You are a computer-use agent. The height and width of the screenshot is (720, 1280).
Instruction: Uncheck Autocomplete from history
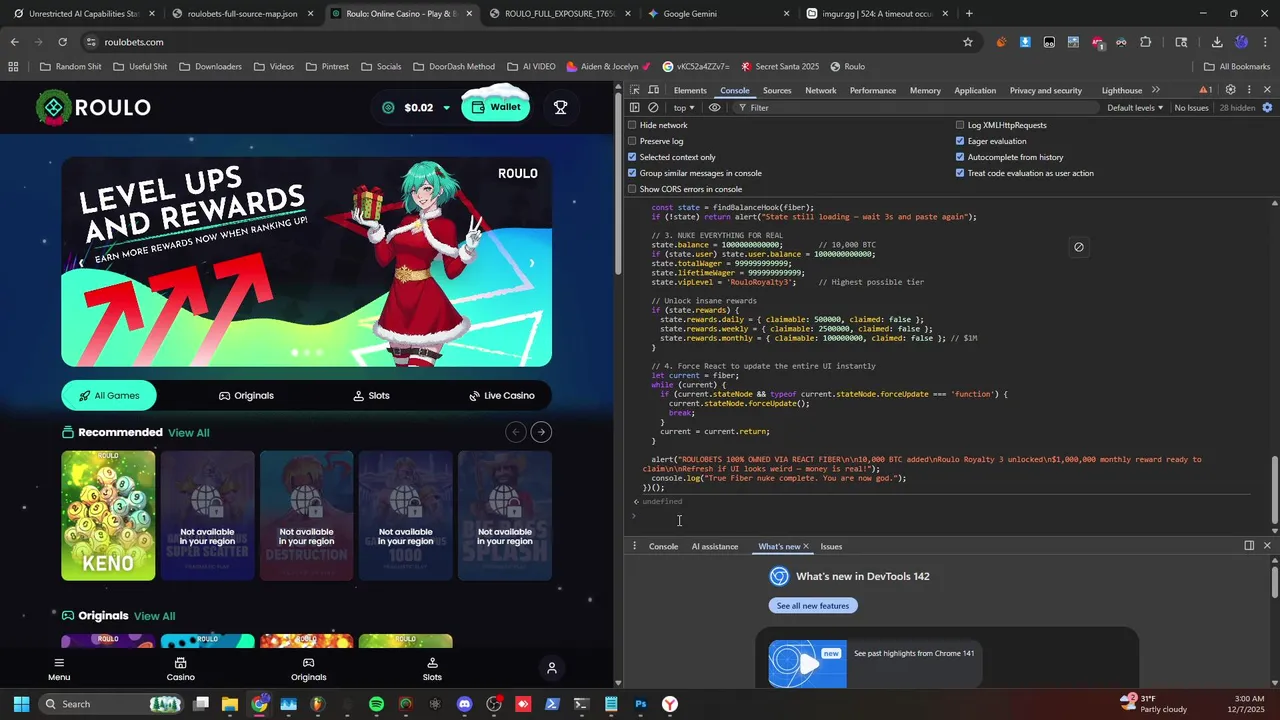[x=960, y=157]
